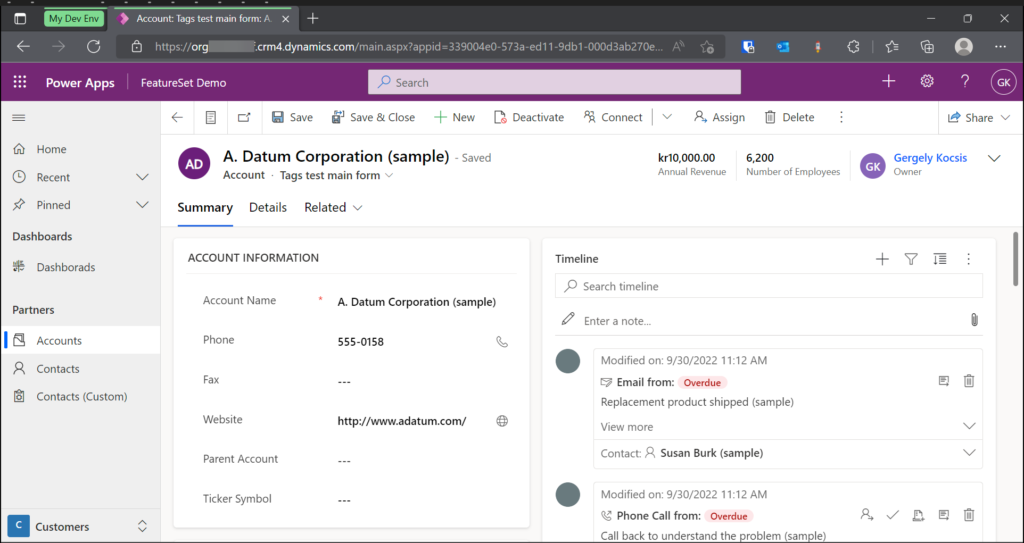
Task: Attach a file with the paperclip icon
Action: pyautogui.click(x=974, y=320)
